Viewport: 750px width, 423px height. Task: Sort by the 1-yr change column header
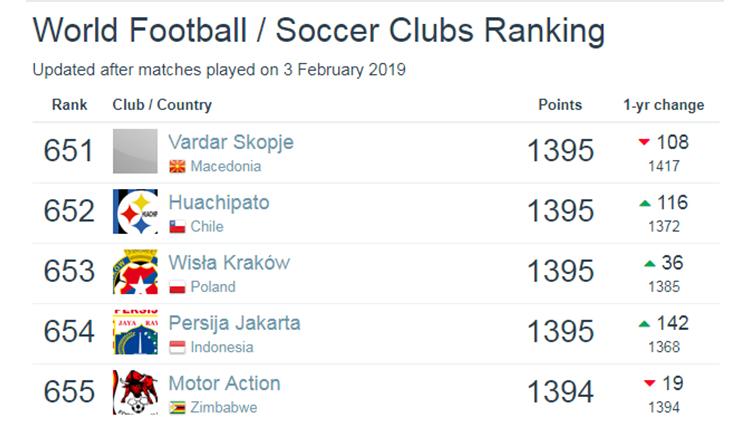[663, 105]
